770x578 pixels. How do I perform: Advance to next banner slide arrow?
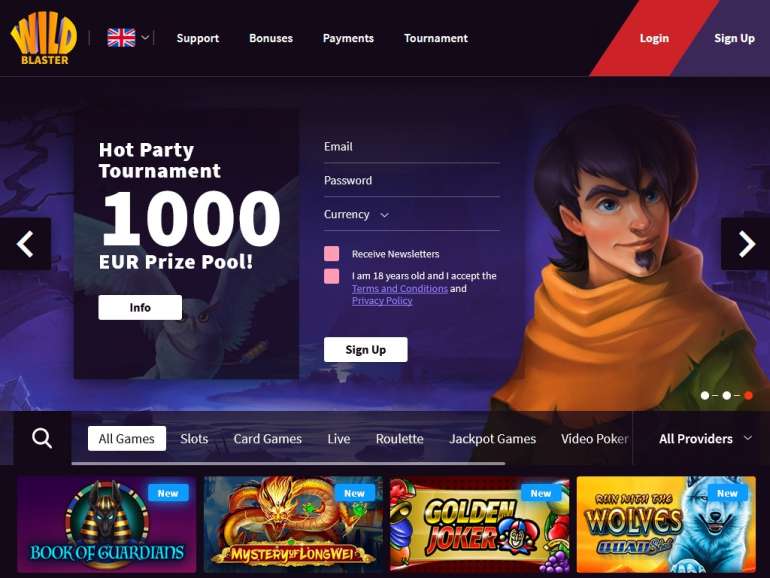click(x=745, y=244)
